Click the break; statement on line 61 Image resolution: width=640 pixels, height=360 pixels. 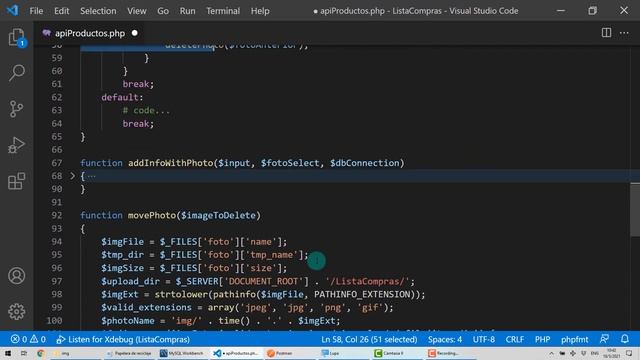pyautogui.click(x=138, y=84)
